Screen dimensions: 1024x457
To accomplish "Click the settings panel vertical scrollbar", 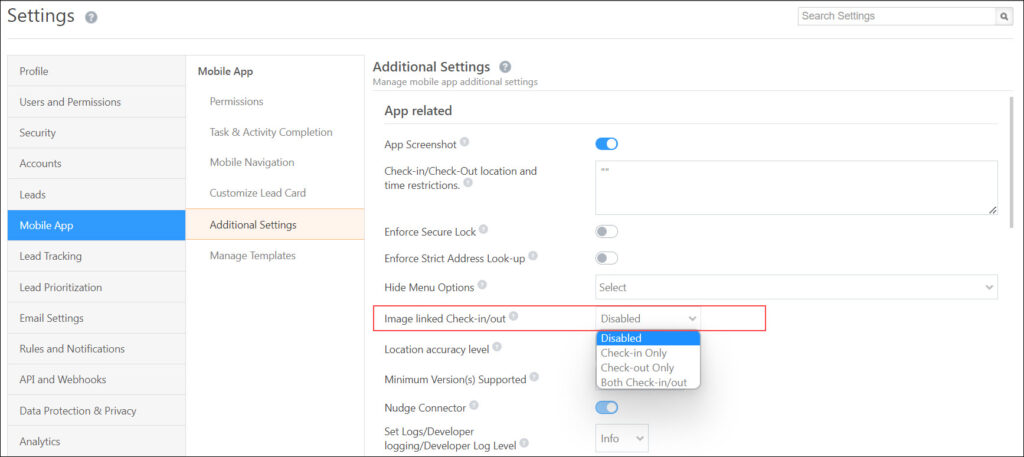I will (1012, 162).
